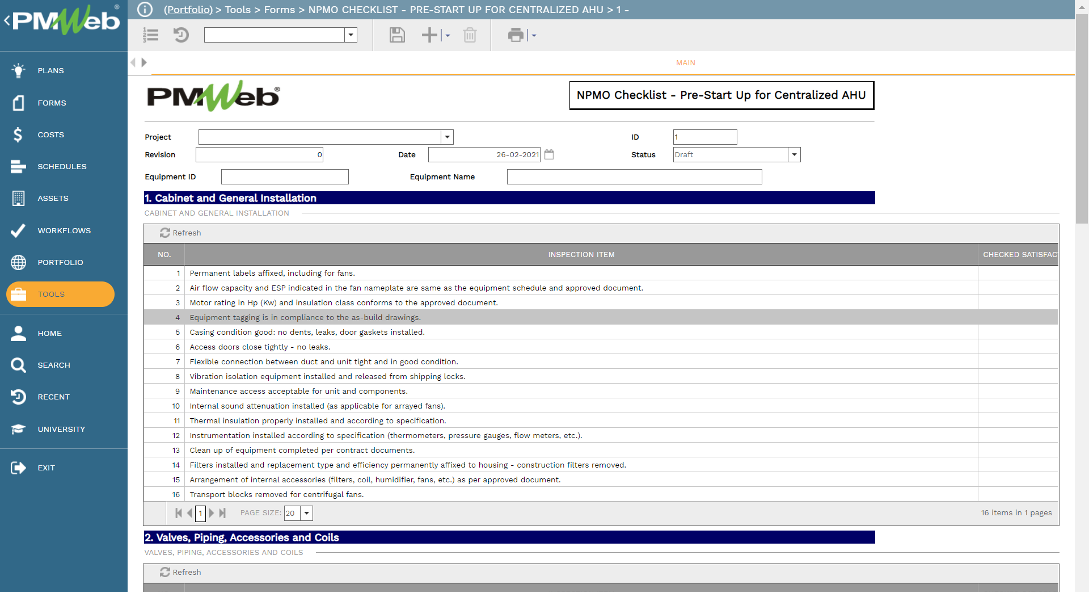This screenshot has width=1089, height=593.
Task: Click the Exit door icon
Action: point(19,468)
